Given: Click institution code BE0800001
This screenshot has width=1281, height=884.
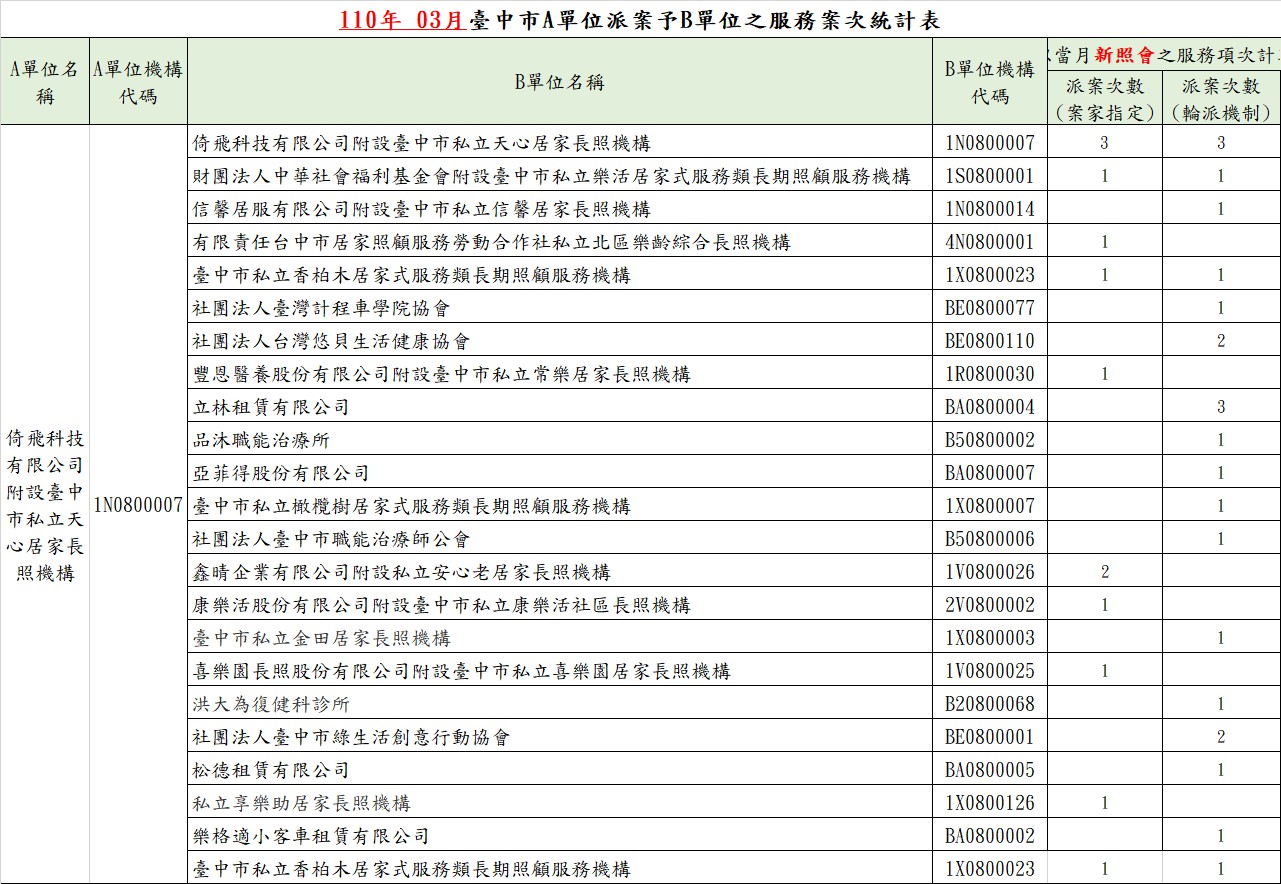Looking at the screenshot, I should tap(990, 737).
